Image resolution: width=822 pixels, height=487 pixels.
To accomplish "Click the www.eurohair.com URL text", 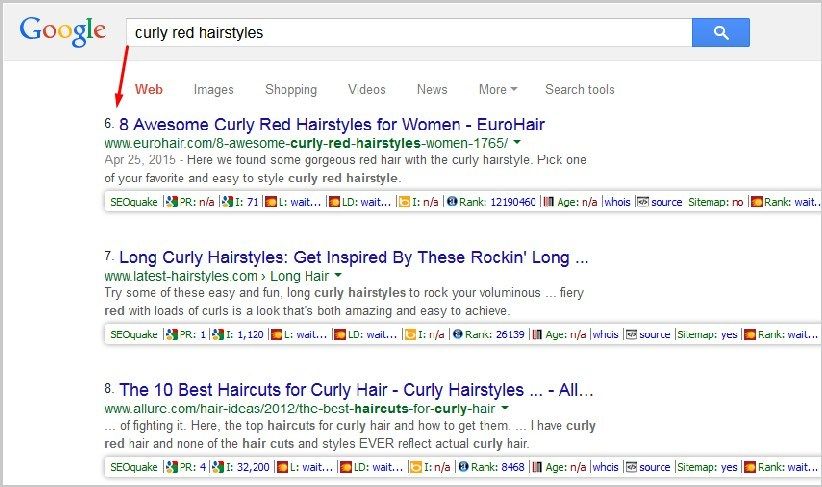I will pyautogui.click(x=306, y=143).
